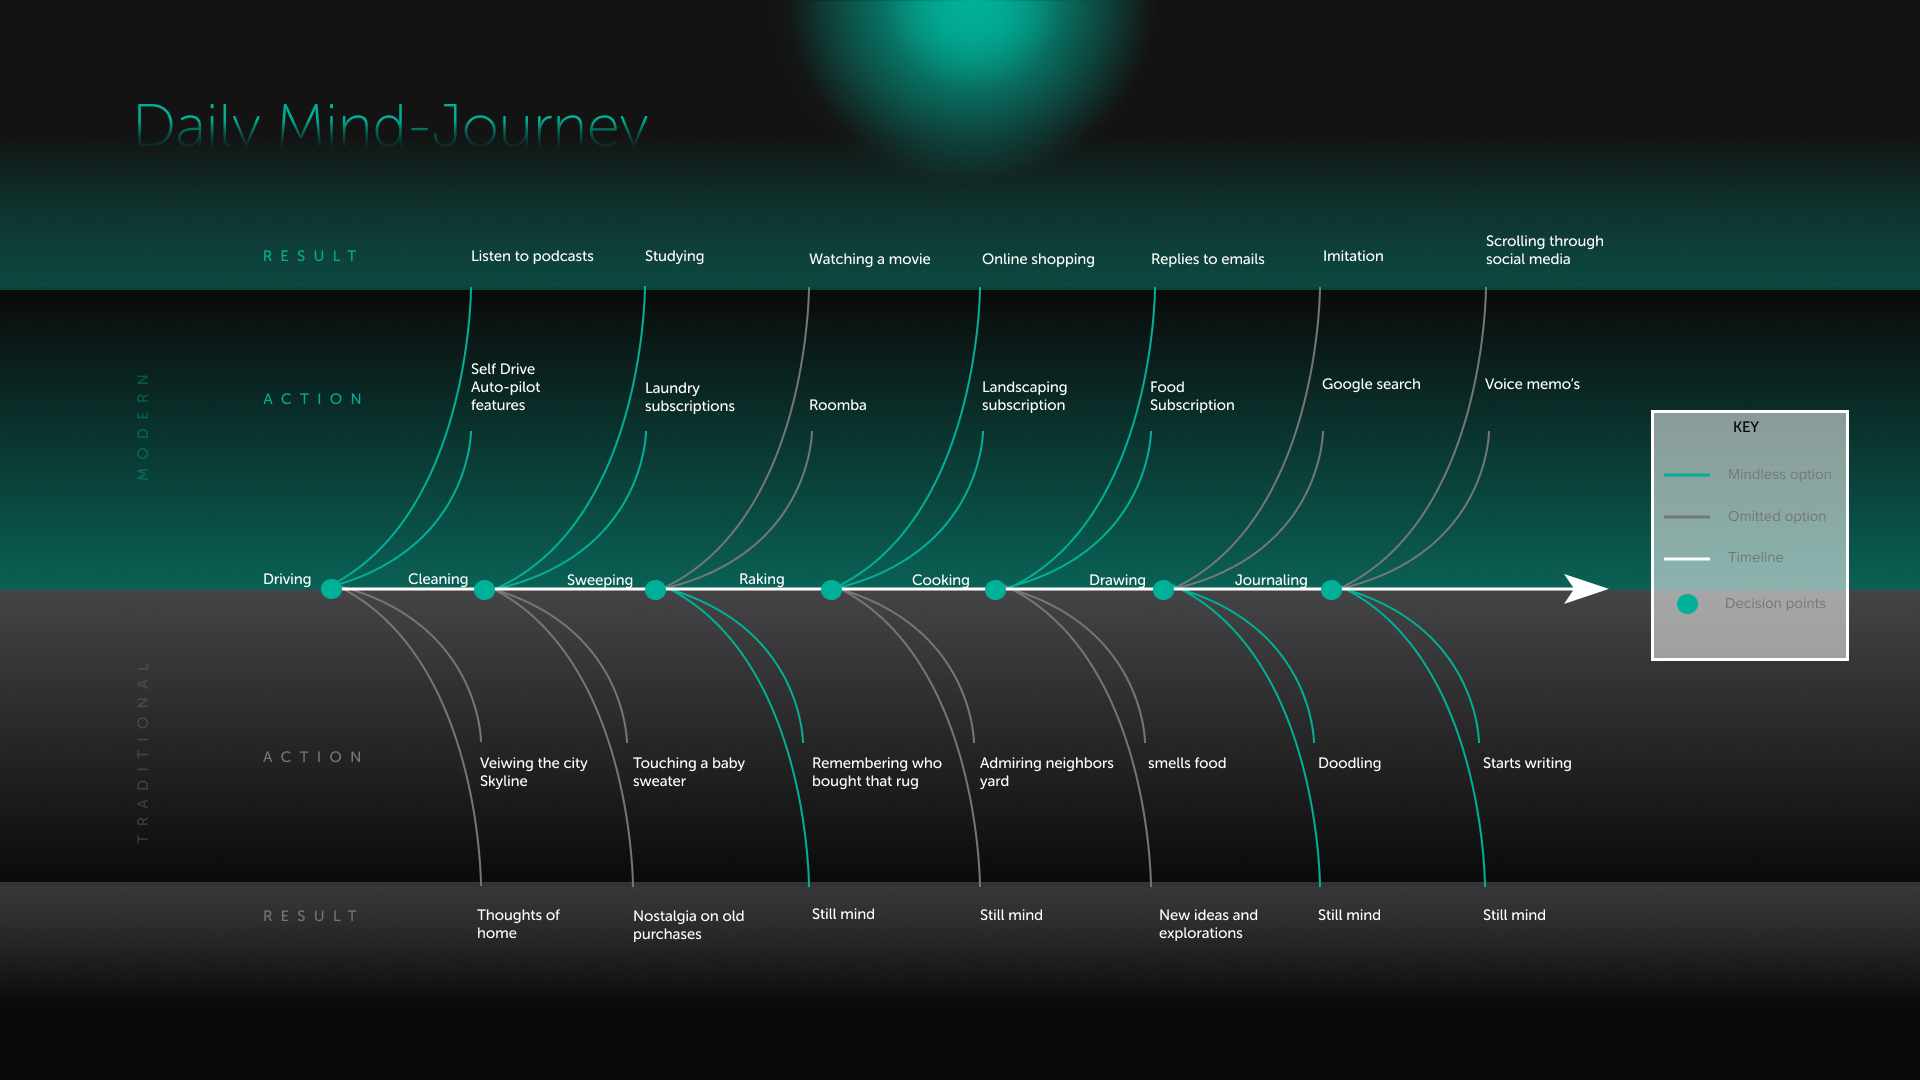The width and height of the screenshot is (1920, 1080).
Task: Select the New ideas and explorations text
Action: [1207, 924]
